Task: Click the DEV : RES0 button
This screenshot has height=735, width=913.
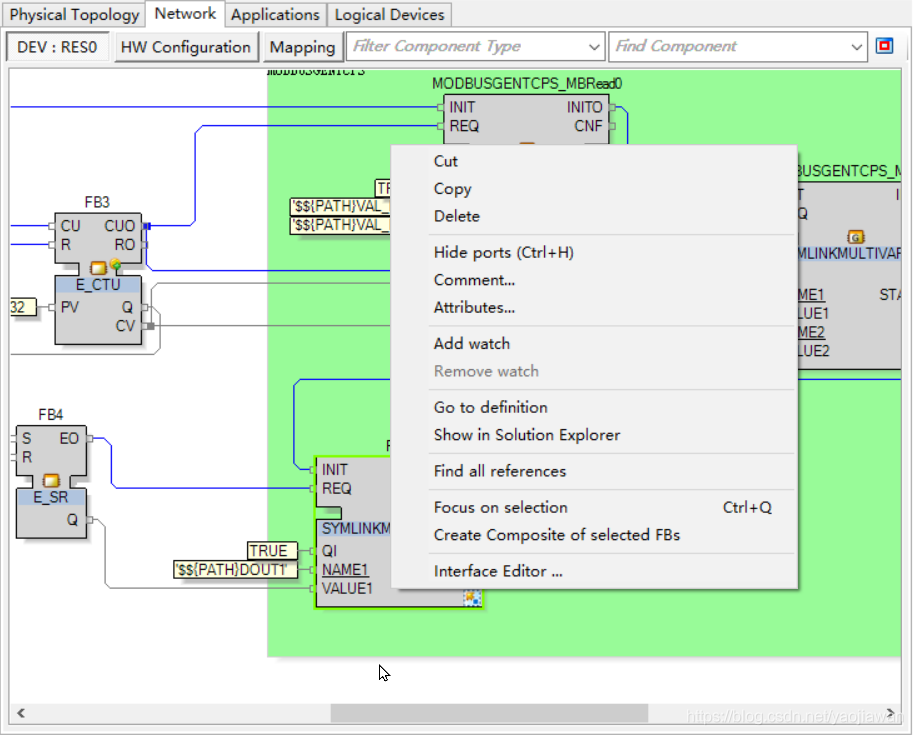Action: (58, 47)
